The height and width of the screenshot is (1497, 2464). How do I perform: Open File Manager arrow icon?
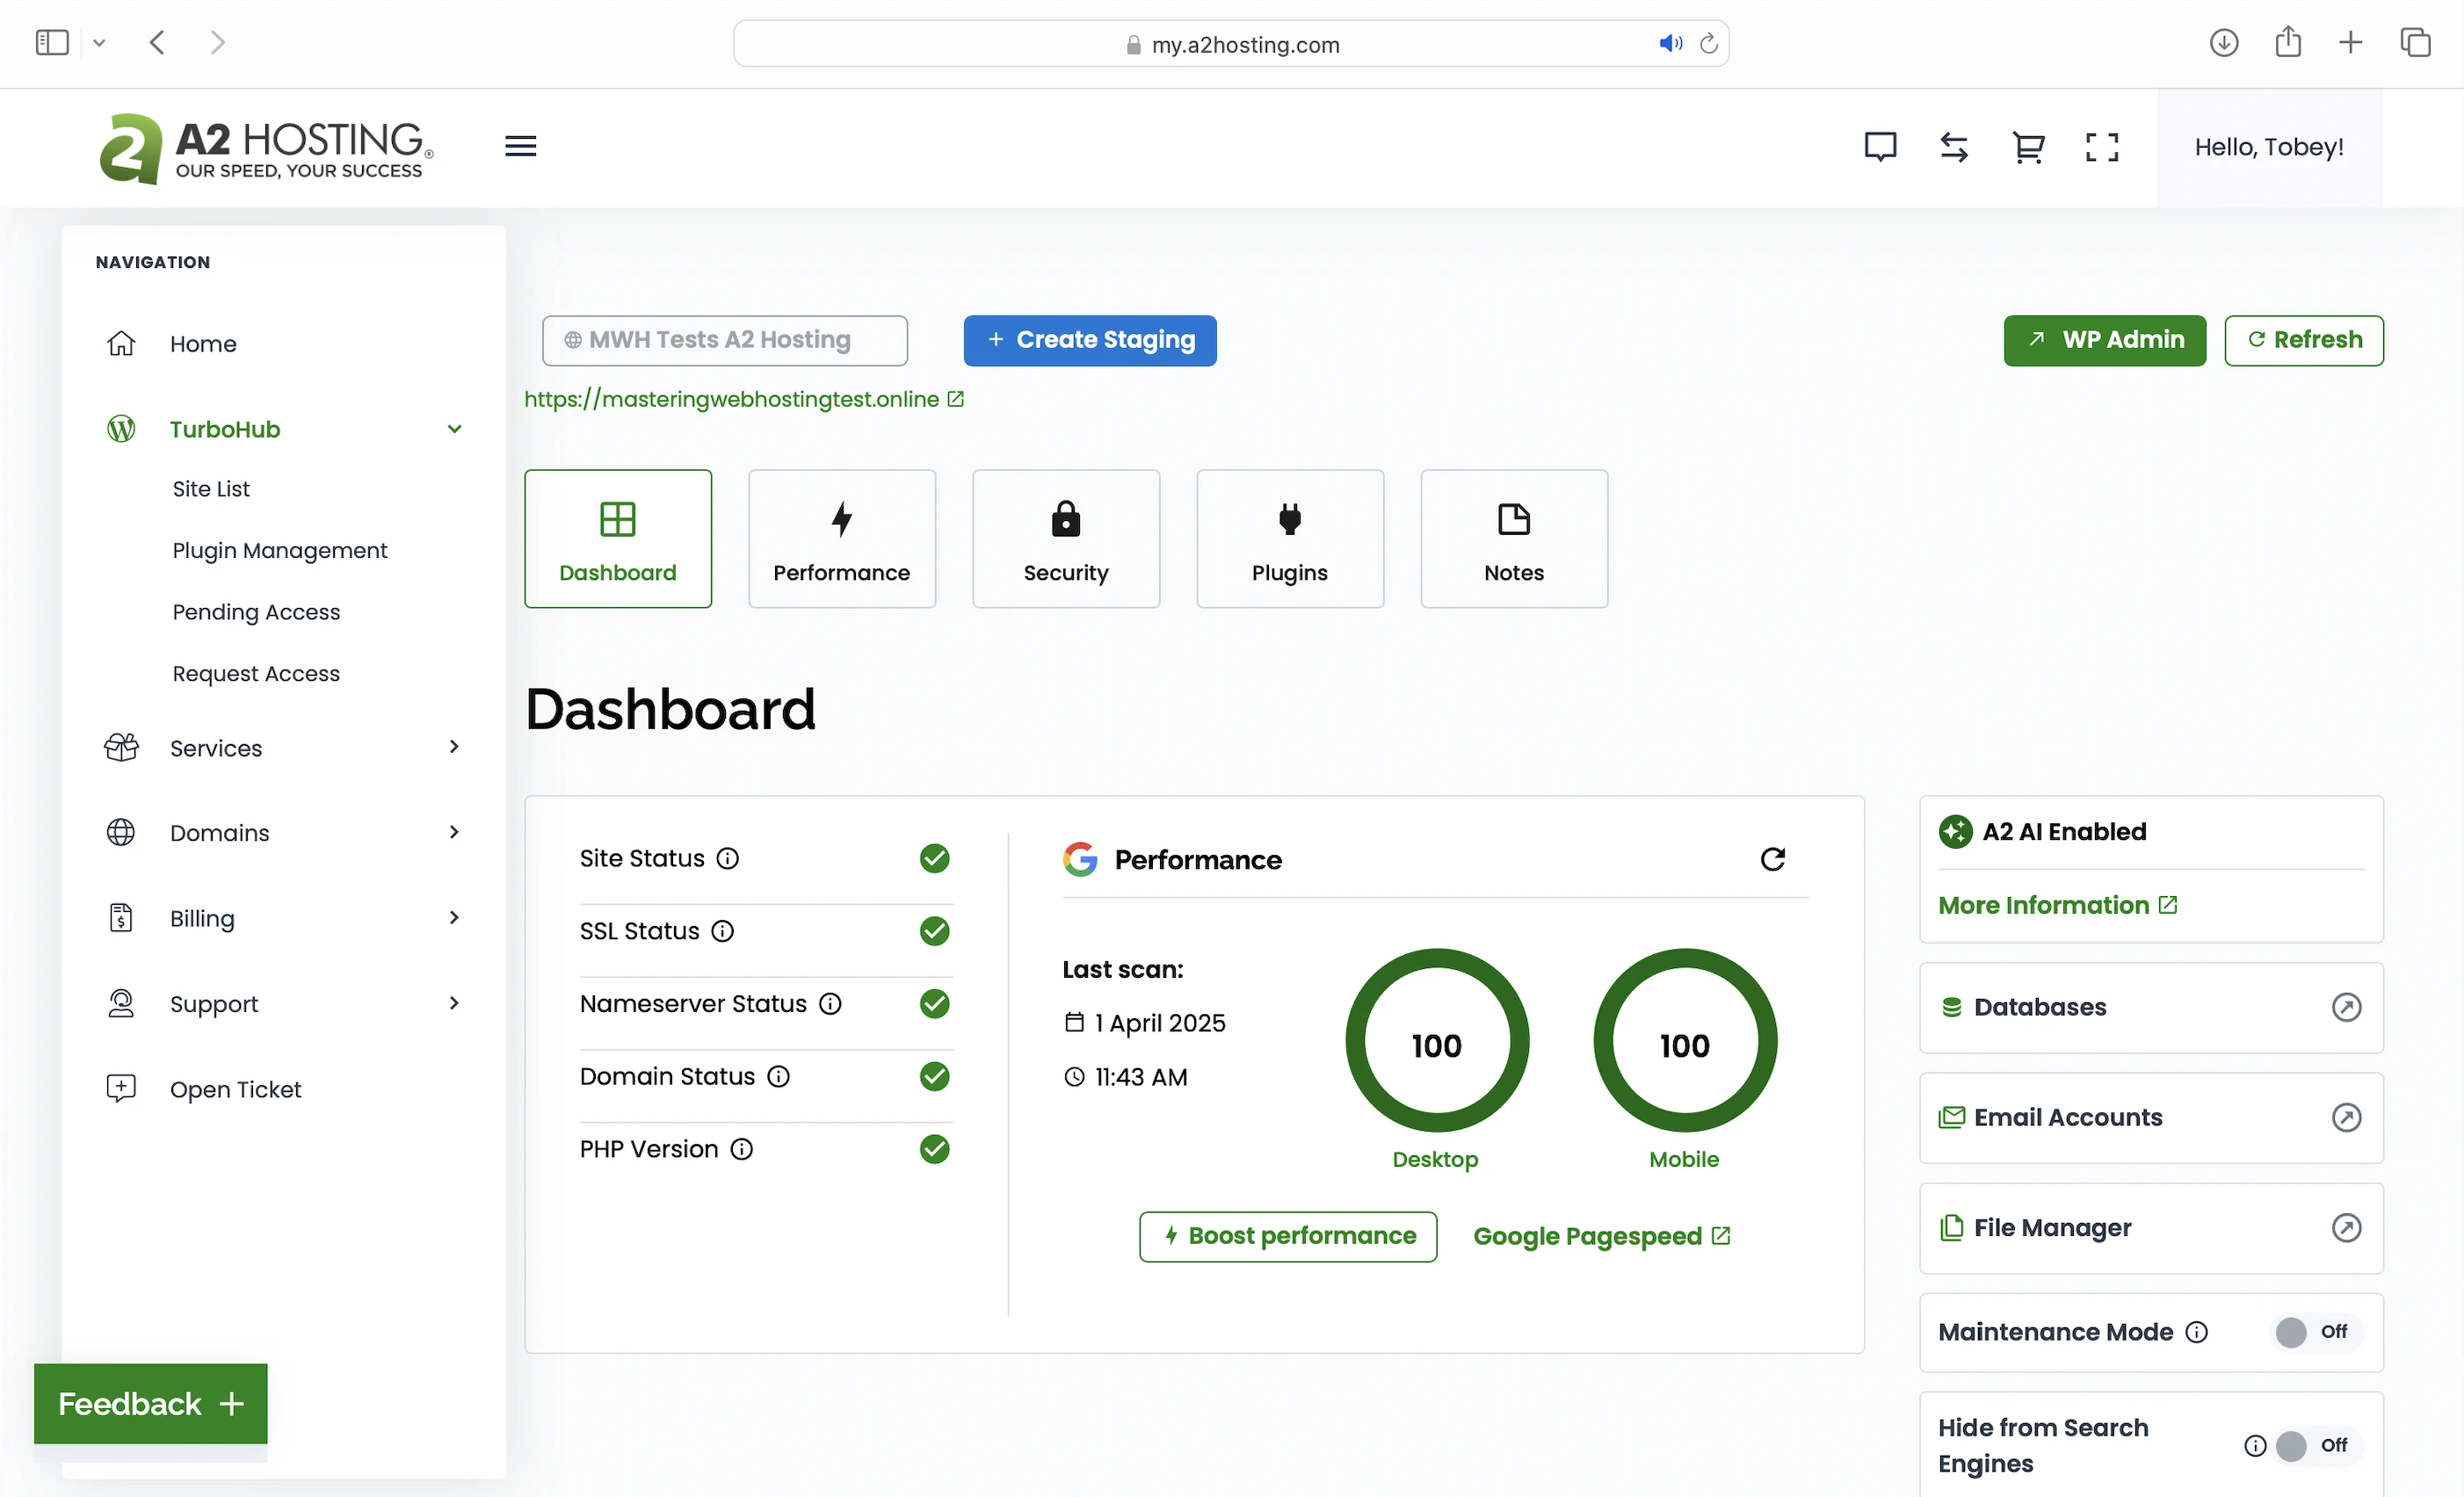[x=2346, y=1227]
